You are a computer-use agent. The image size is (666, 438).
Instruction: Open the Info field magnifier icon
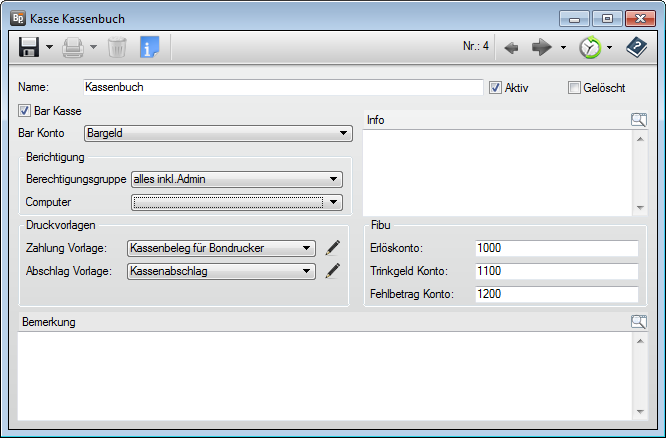pos(639,120)
